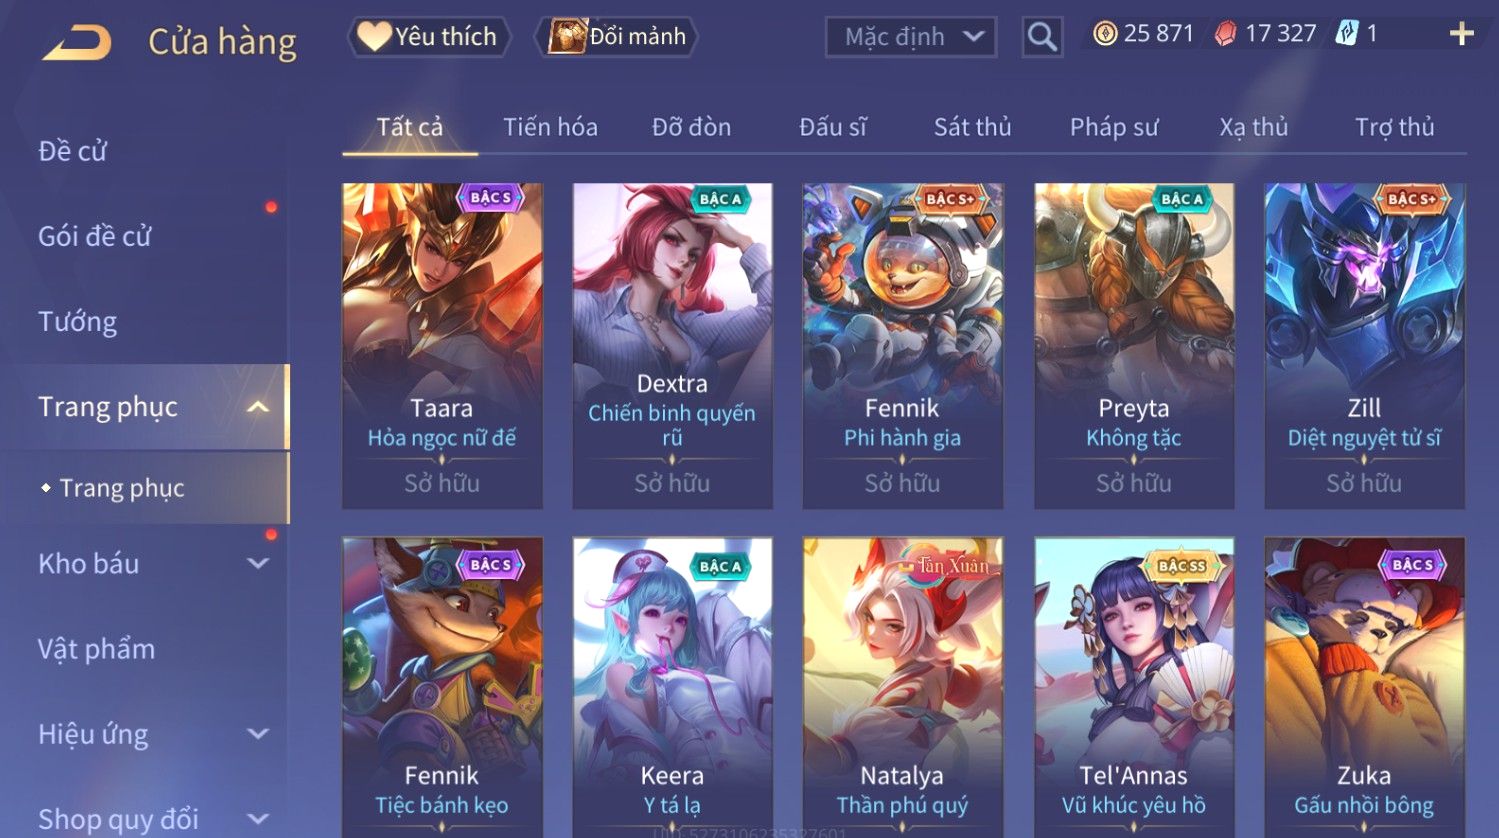The width and height of the screenshot is (1499, 838).
Task: Tap the red gem currency icon
Action: pos(1225,35)
